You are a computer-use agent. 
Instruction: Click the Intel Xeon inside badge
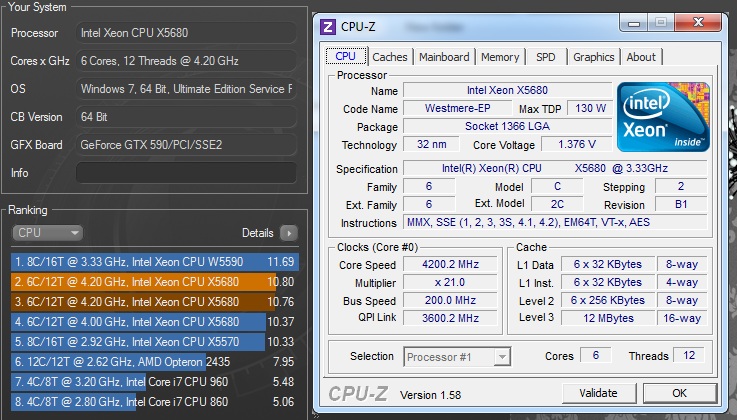coord(663,117)
